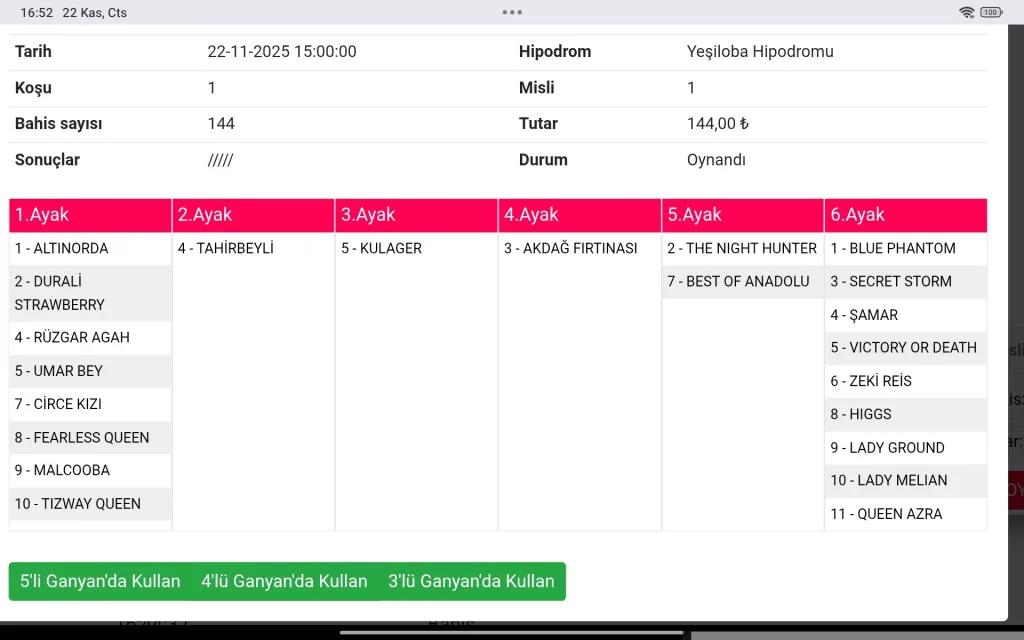Image resolution: width=1024 pixels, height=640 pixels.
Task: Click 11 - QUEEN AZRA entry
Action: pyautogui.click(x=886, y=514)
